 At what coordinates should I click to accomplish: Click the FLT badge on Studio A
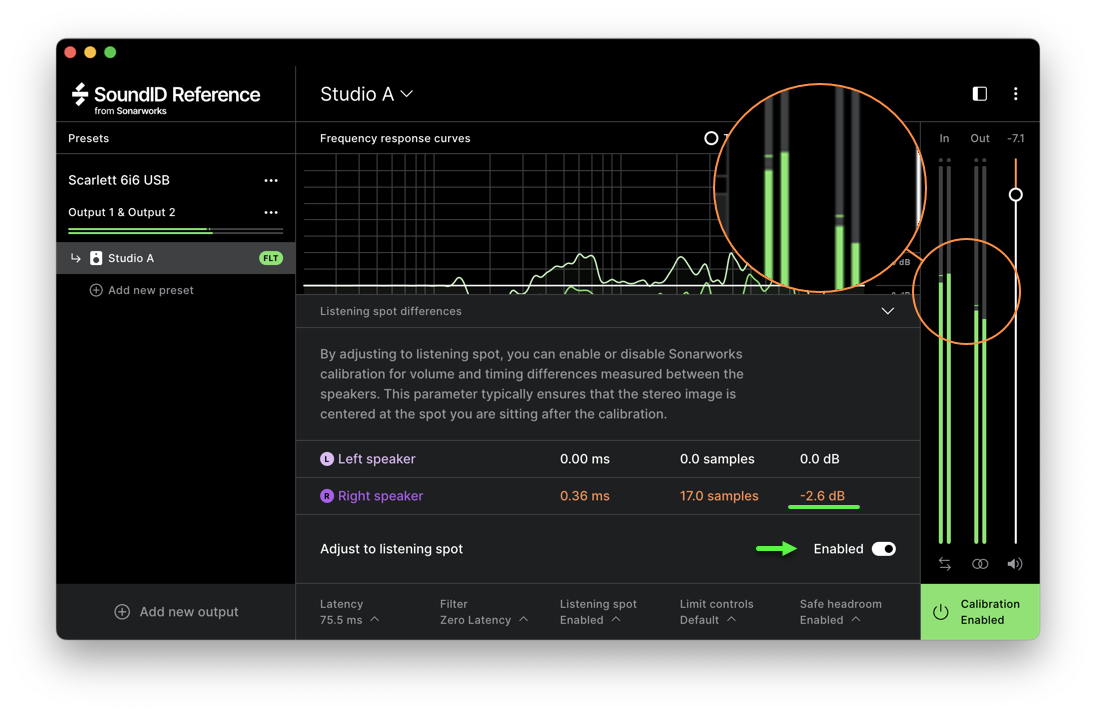click(x=271, y=258)
